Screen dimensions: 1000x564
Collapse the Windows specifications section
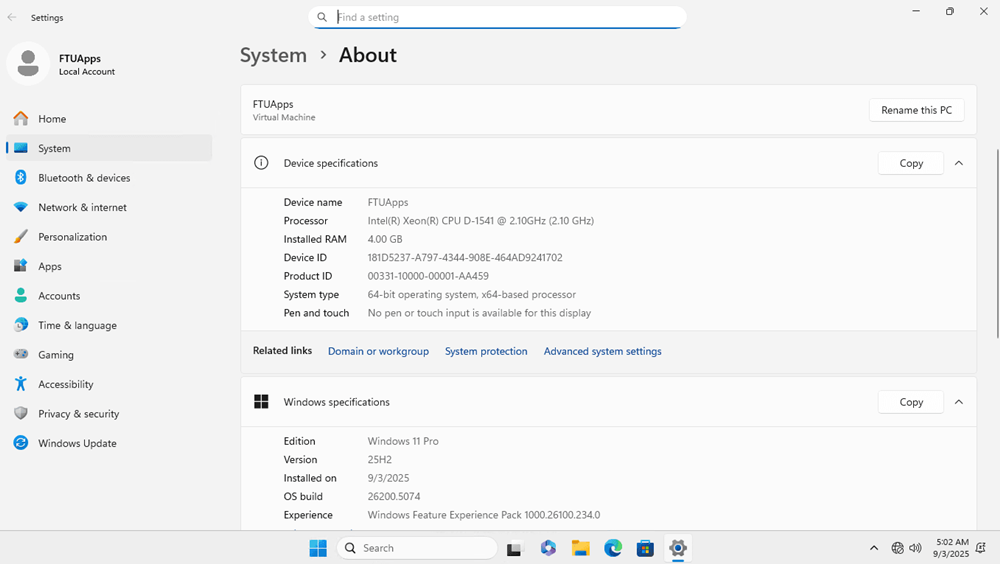pos(958,402)
